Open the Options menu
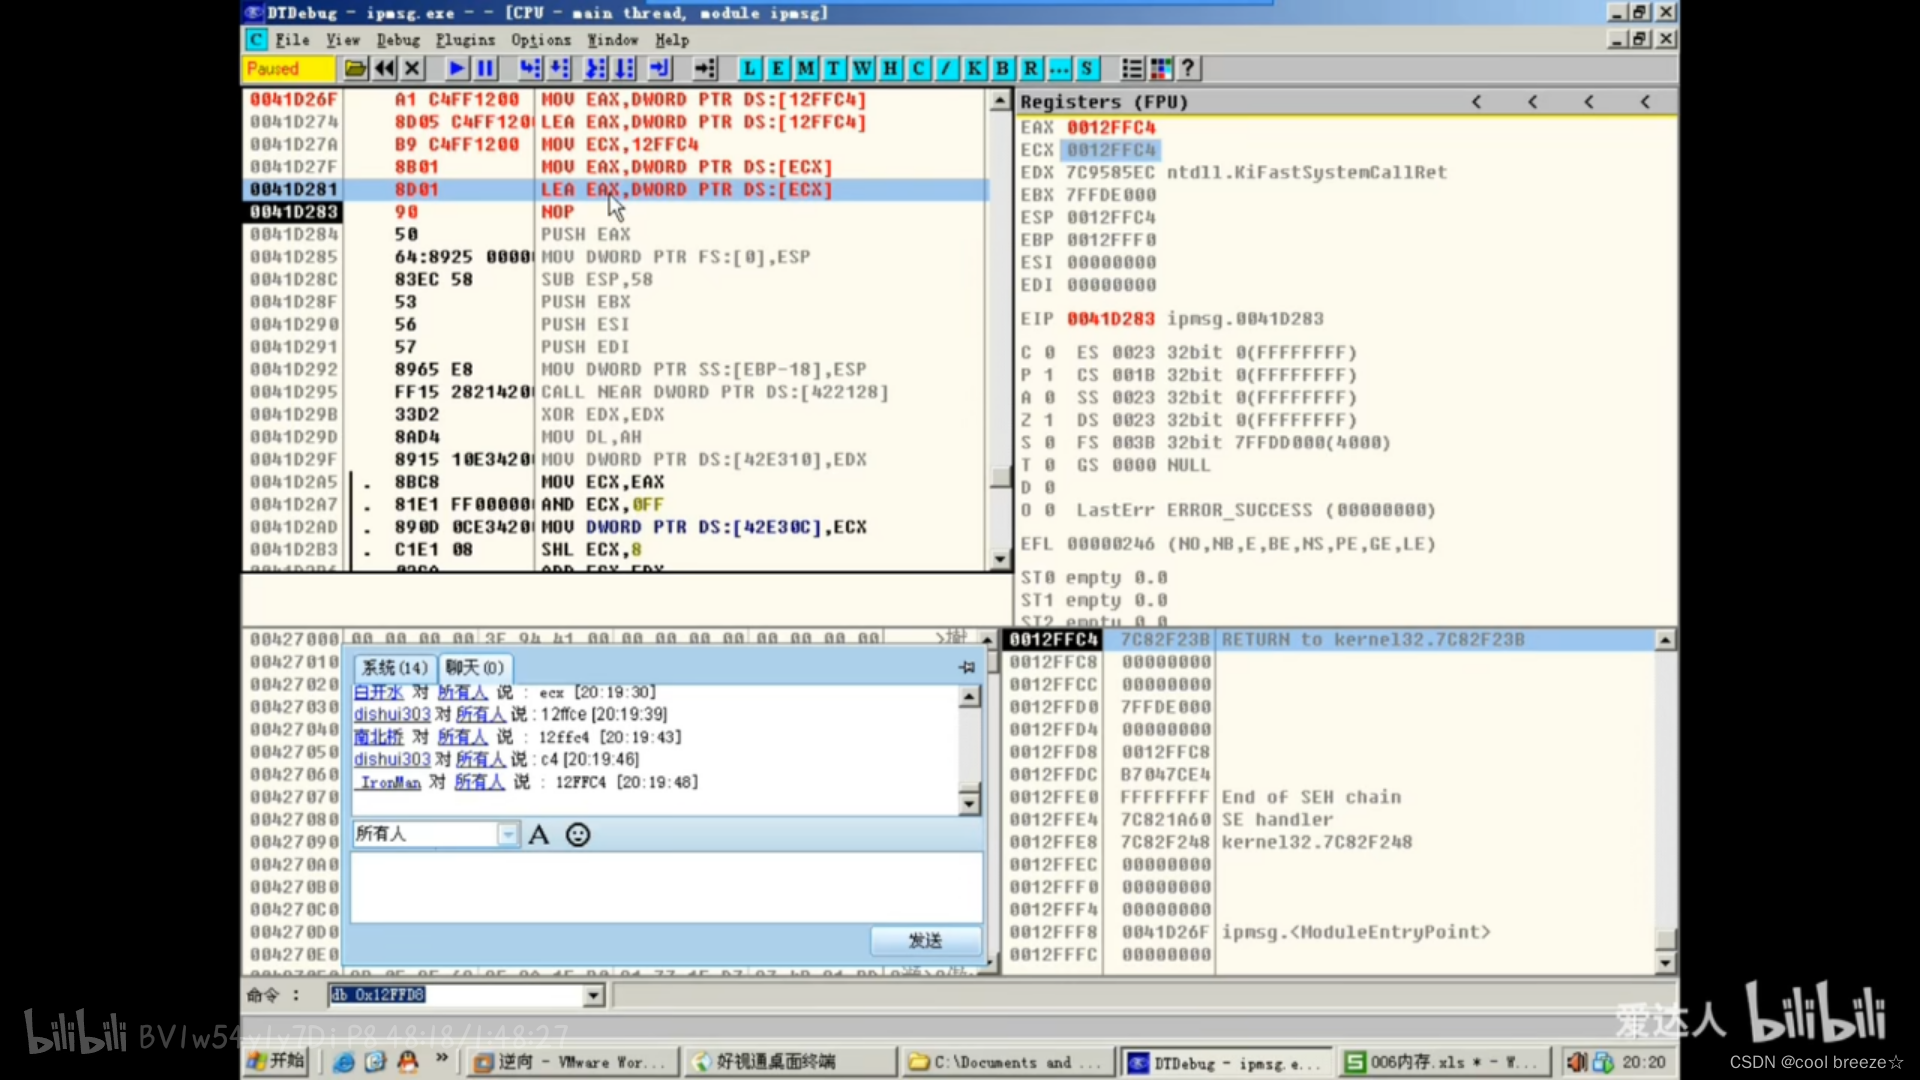Viewport: 1920px width, 1080px height. point(540,40)
